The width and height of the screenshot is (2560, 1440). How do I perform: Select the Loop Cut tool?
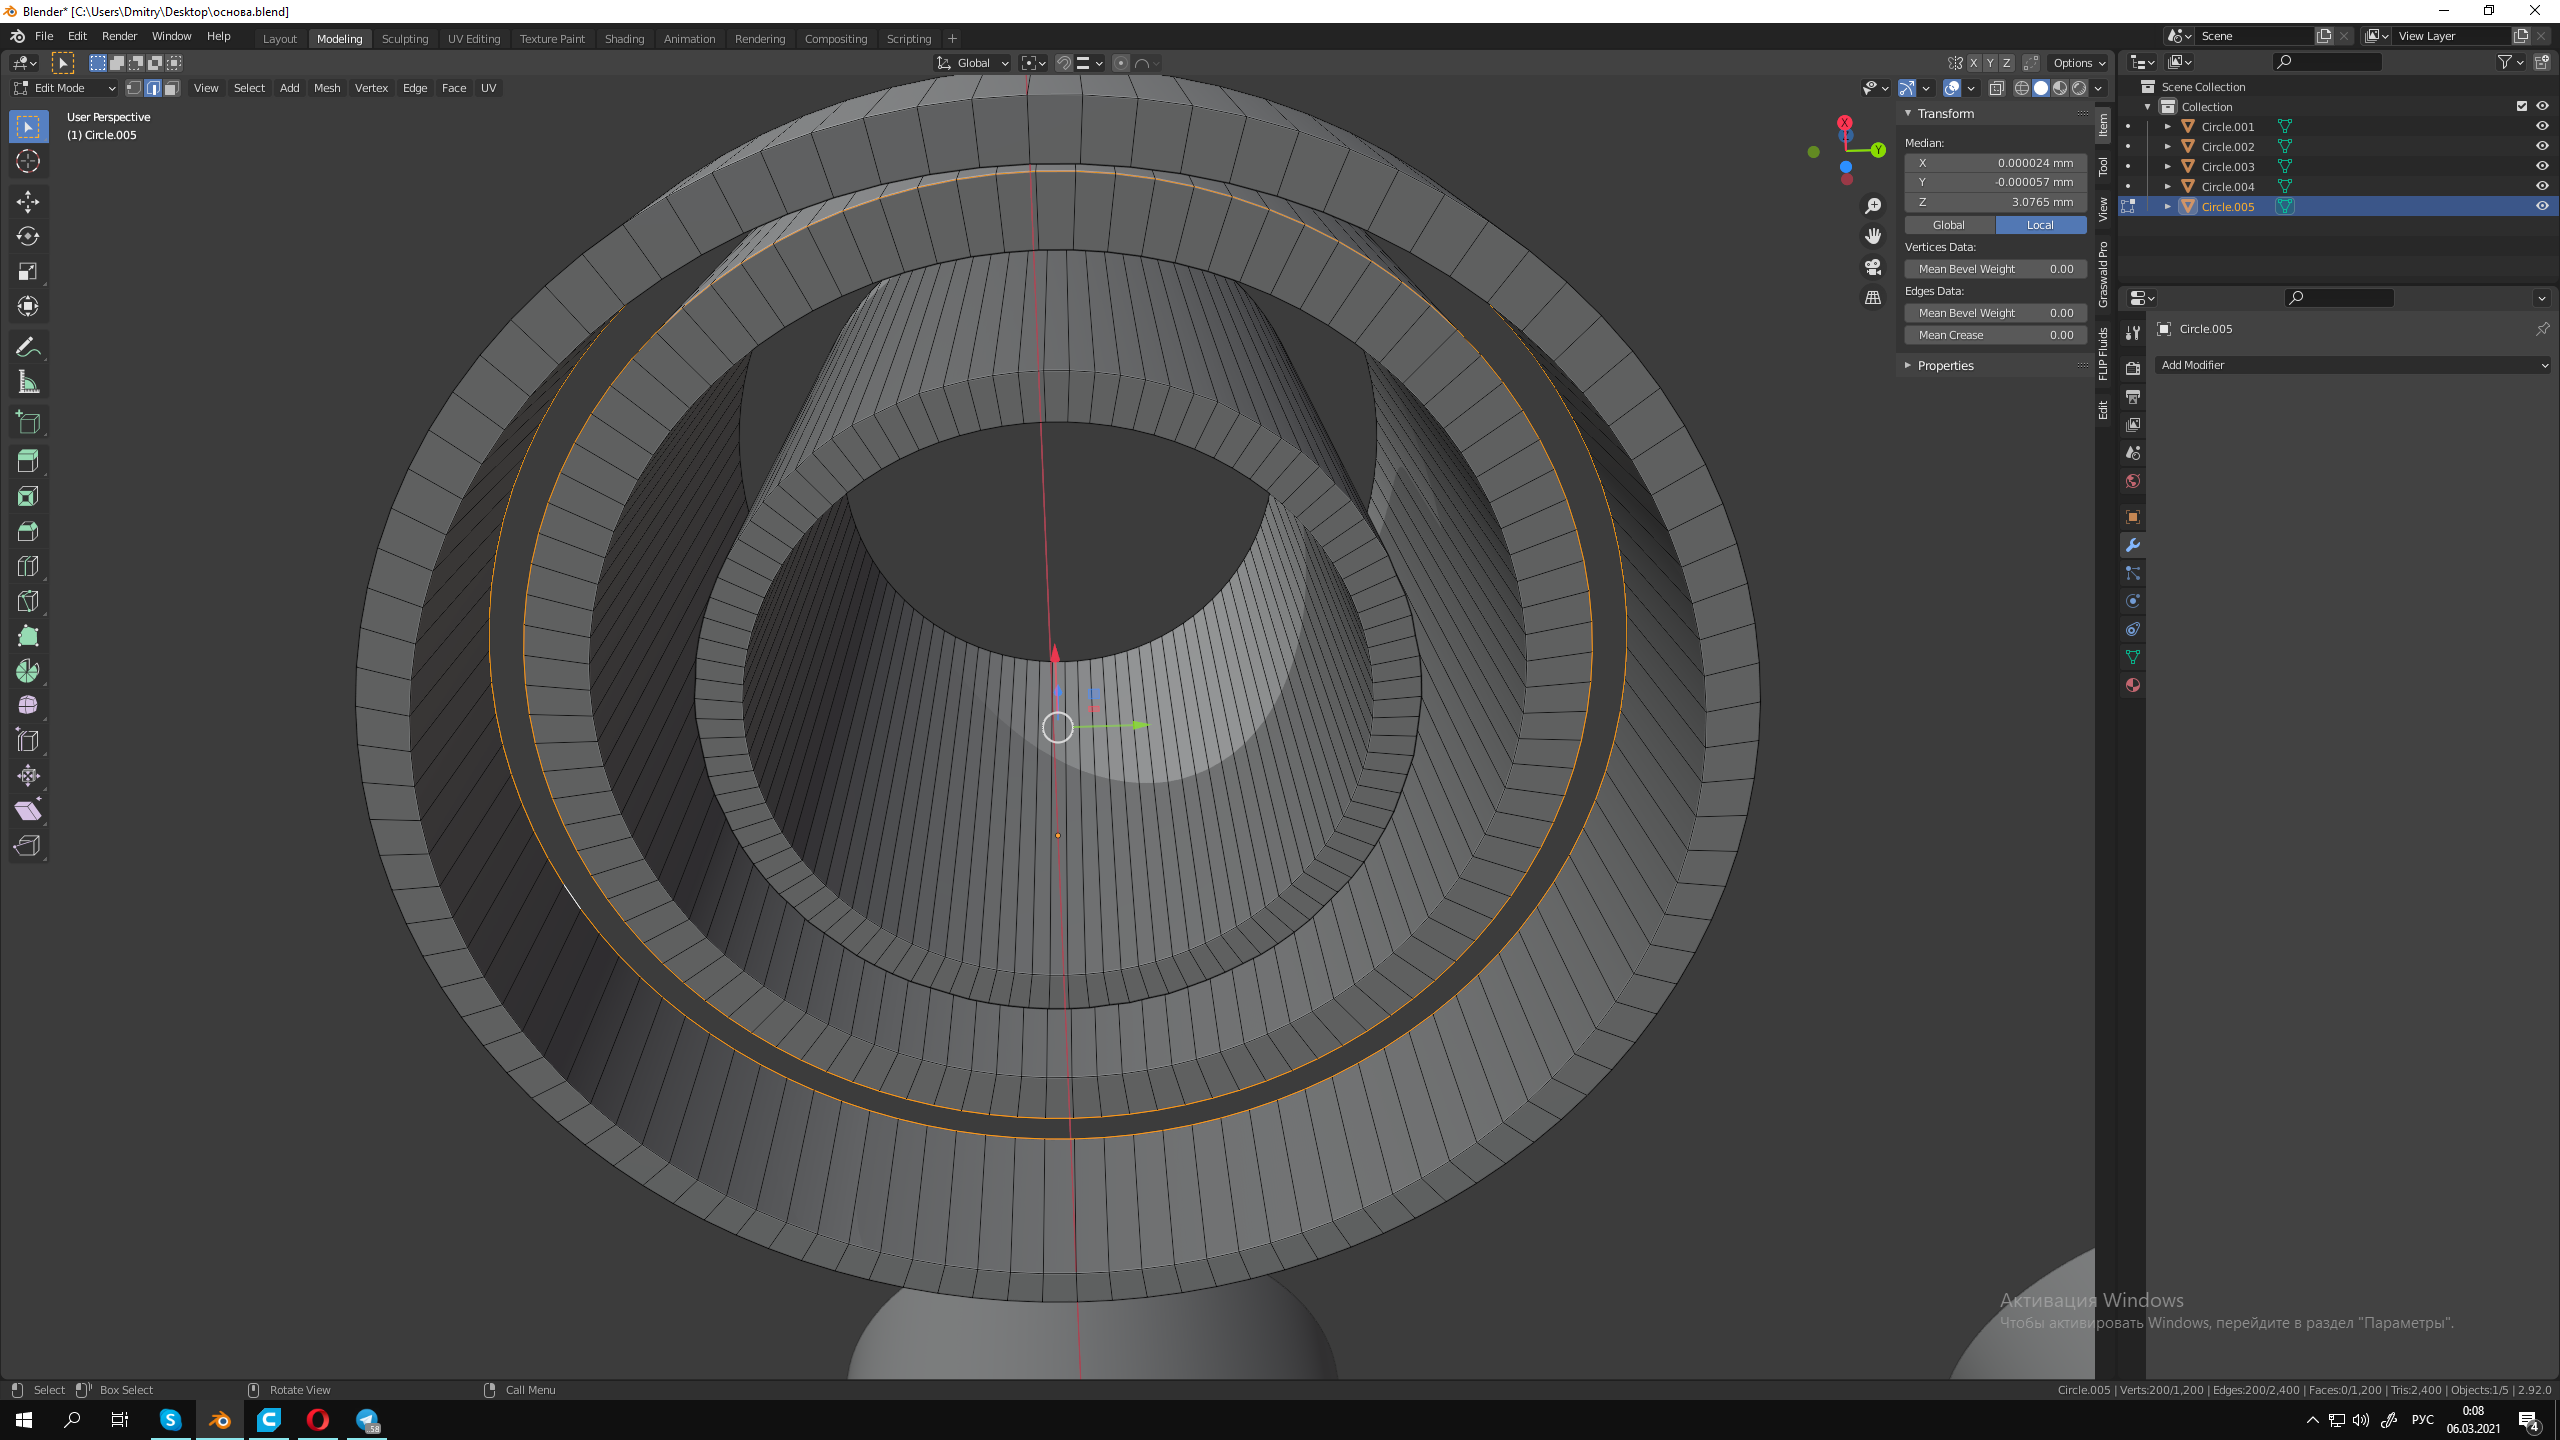click(28, 567)
